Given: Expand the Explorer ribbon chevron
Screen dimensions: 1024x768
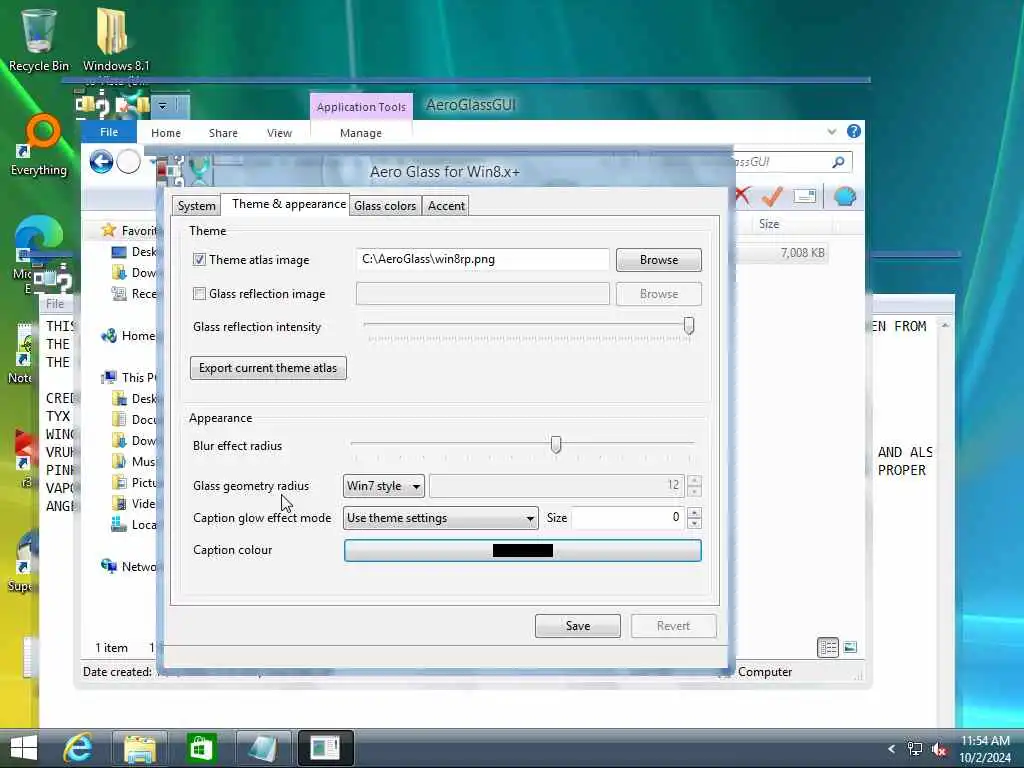Looking at the screenshot, I should [x=831, y=131].
